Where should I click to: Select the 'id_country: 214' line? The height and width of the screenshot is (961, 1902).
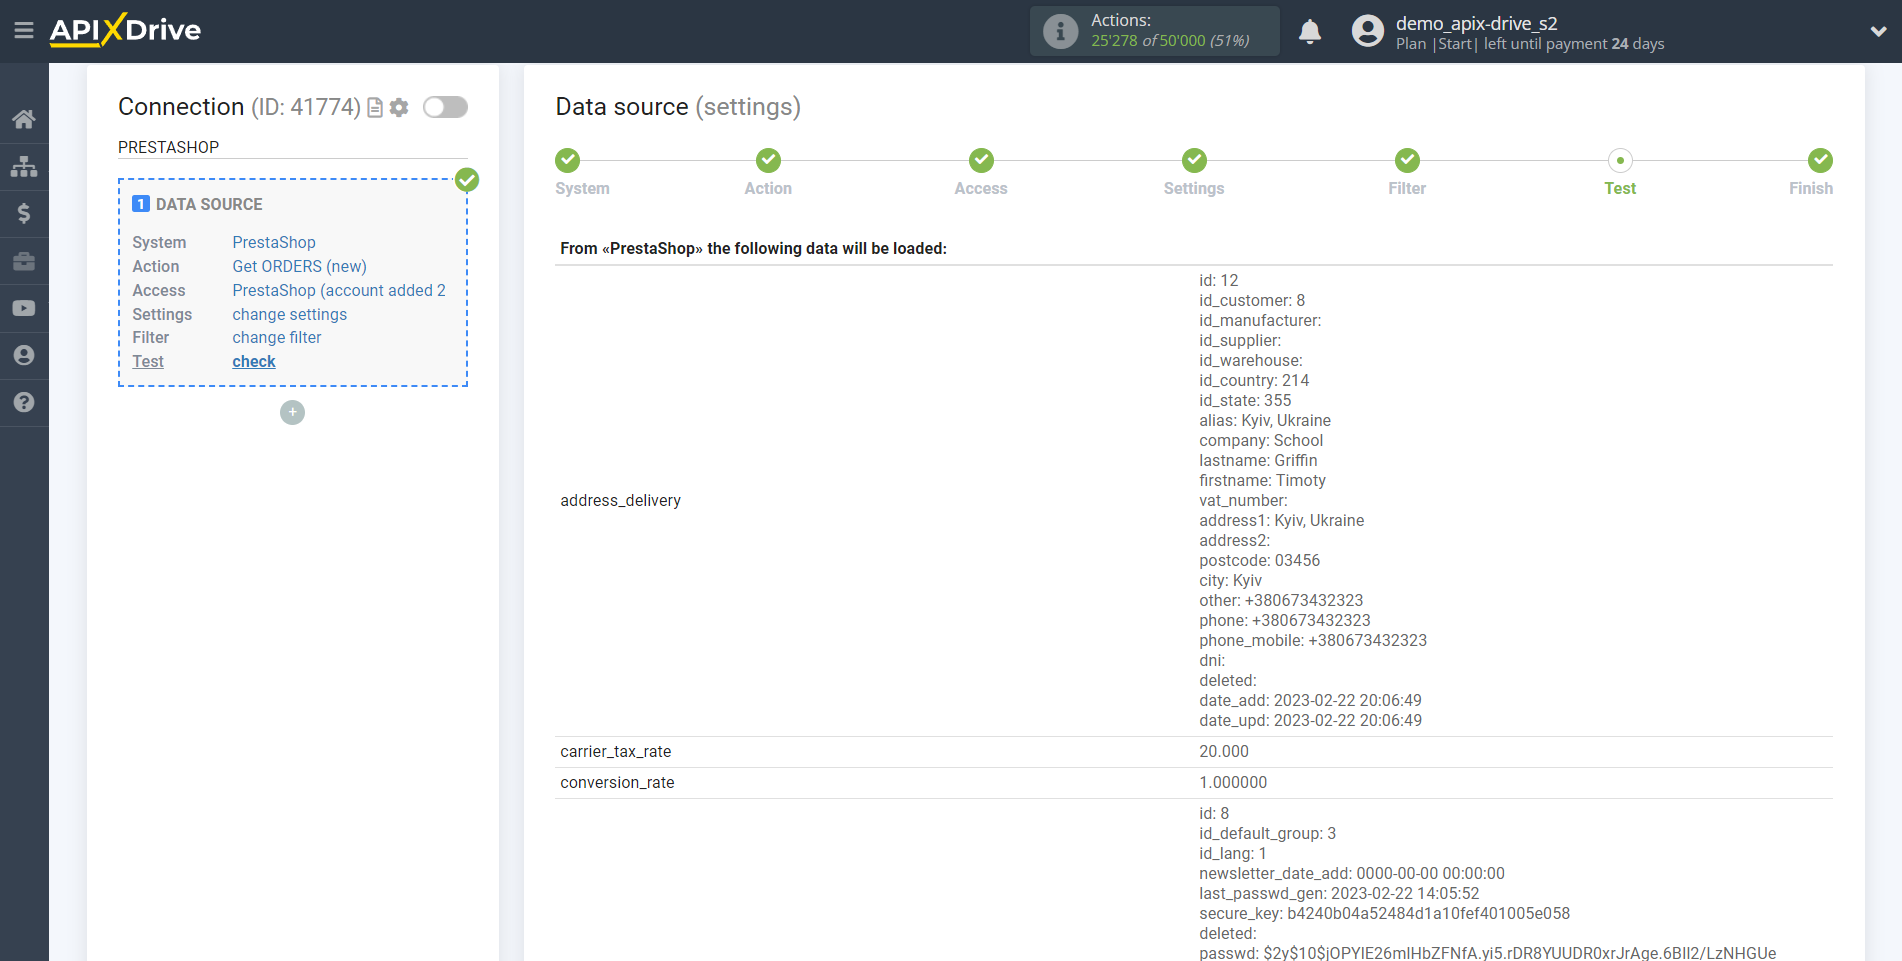(x=1254, y=380)
